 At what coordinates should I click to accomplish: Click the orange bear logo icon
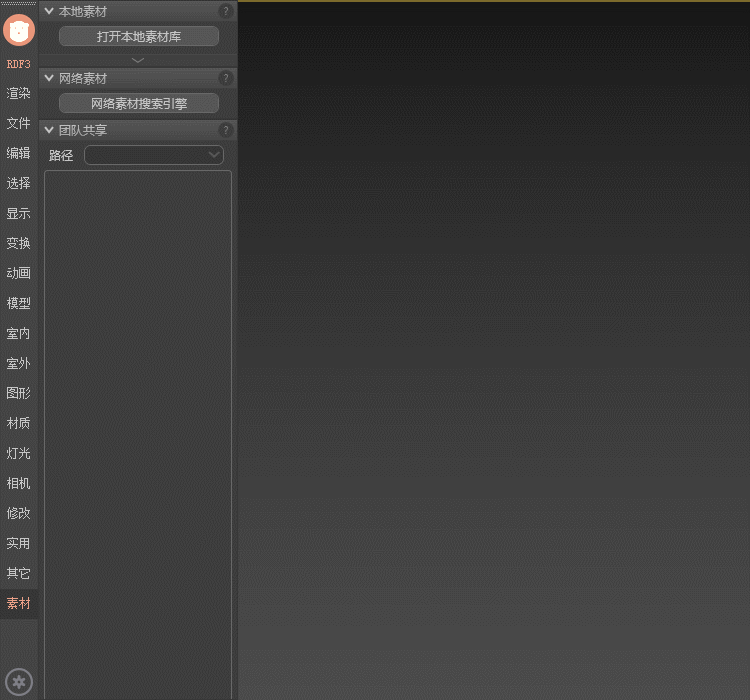19,30
